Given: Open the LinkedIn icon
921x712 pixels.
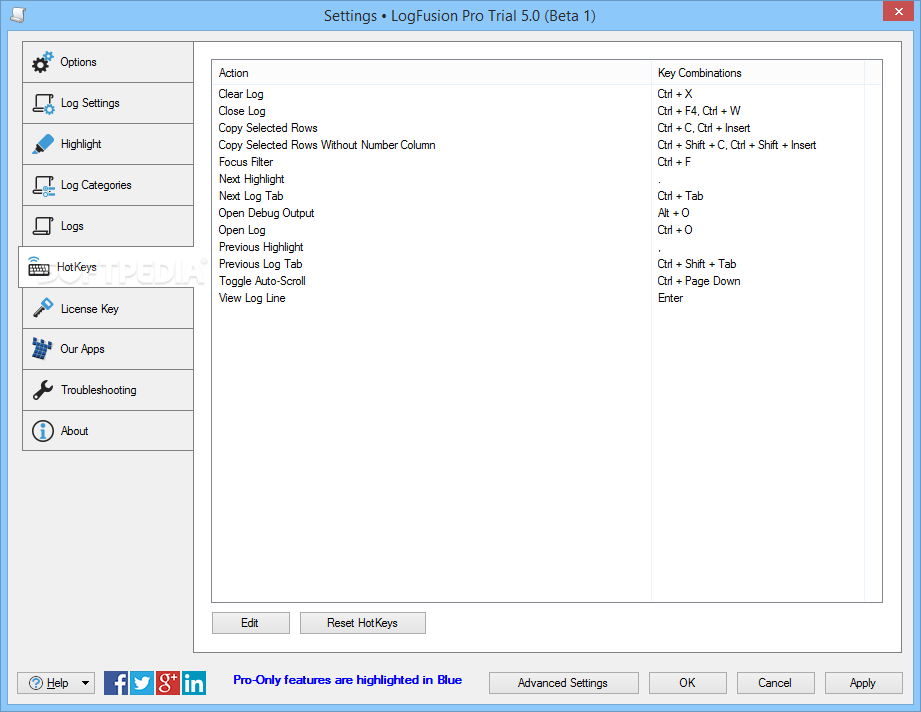Looking at the screenshot, I should tap(194, 683).
